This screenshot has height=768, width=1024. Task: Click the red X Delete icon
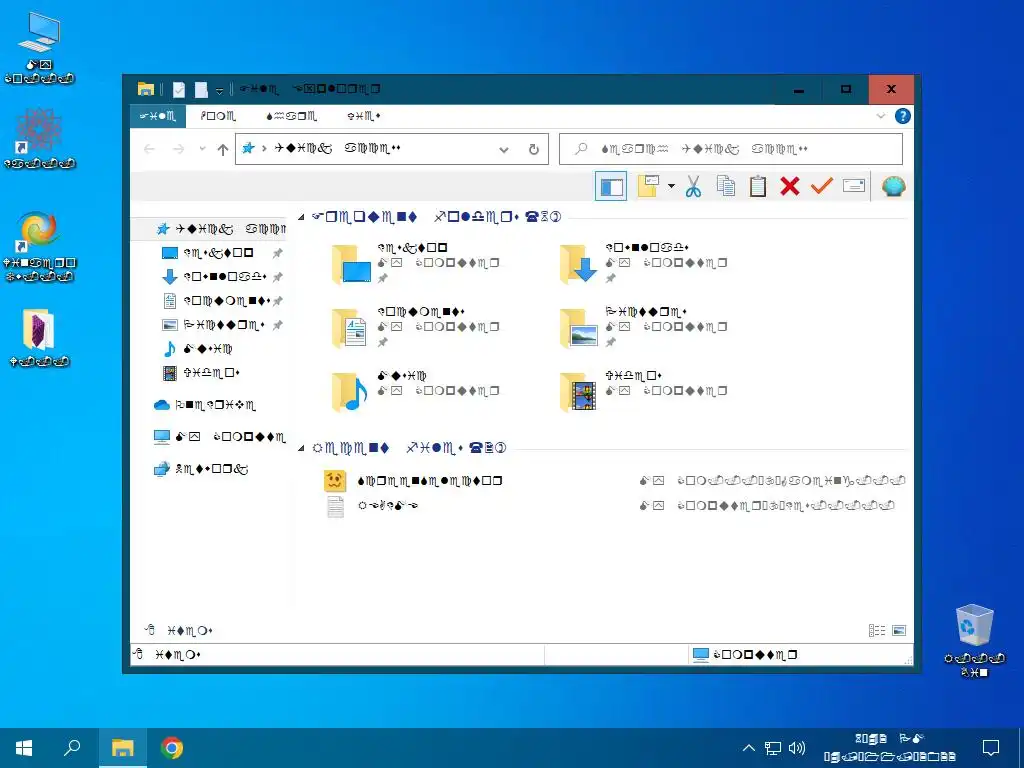point(790,187)
